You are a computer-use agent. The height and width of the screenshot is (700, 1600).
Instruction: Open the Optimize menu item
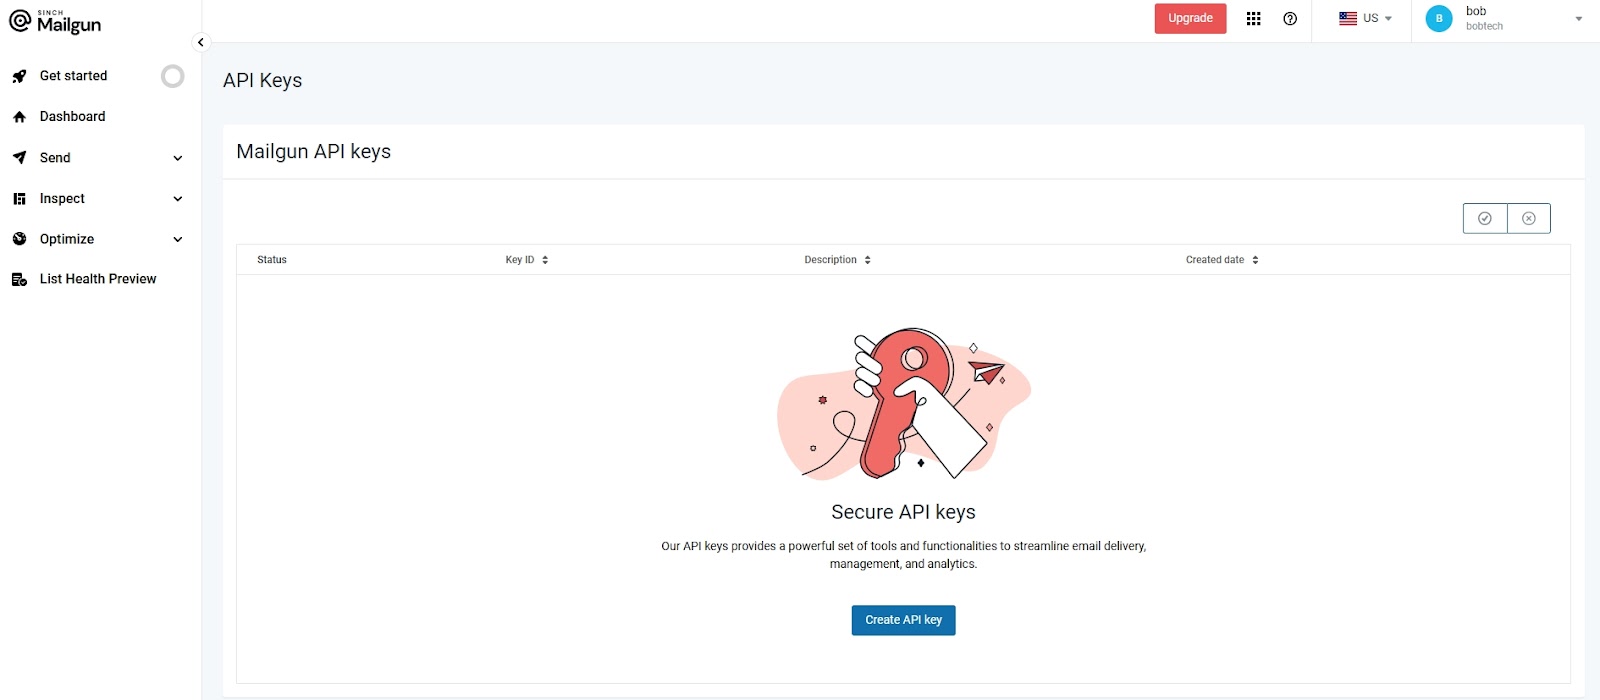coord(67,239)
